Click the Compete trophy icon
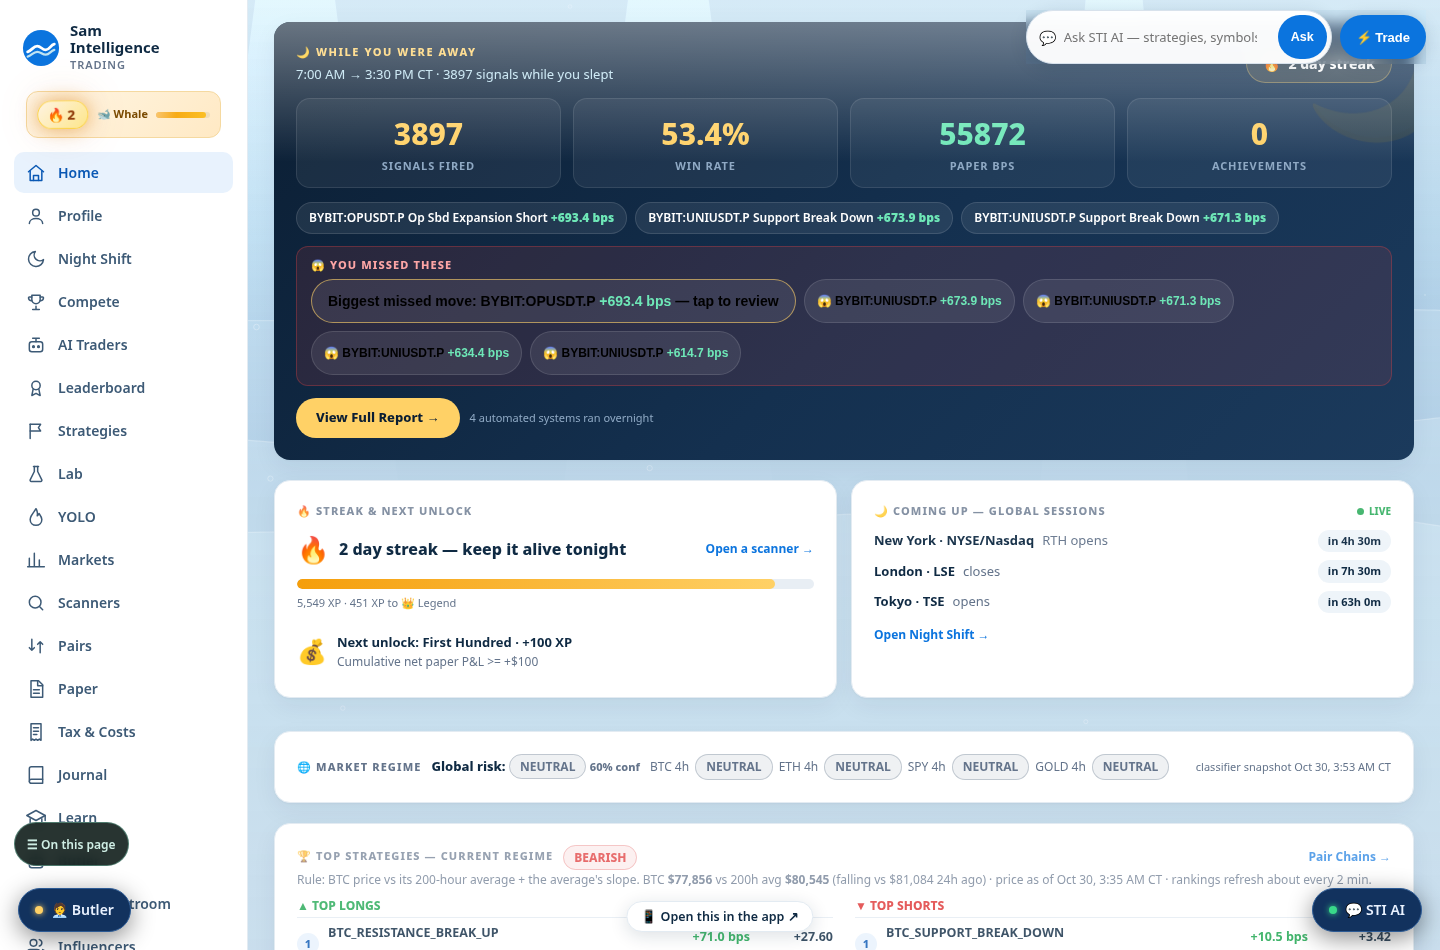This screenshot has height=950, width=1440. [36, 302]
